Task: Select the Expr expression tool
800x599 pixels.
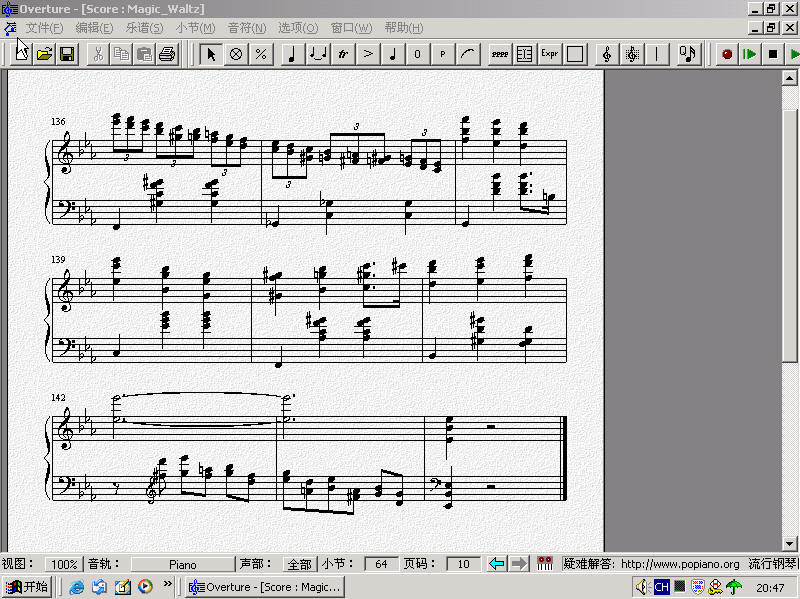Action: [549, 54]
